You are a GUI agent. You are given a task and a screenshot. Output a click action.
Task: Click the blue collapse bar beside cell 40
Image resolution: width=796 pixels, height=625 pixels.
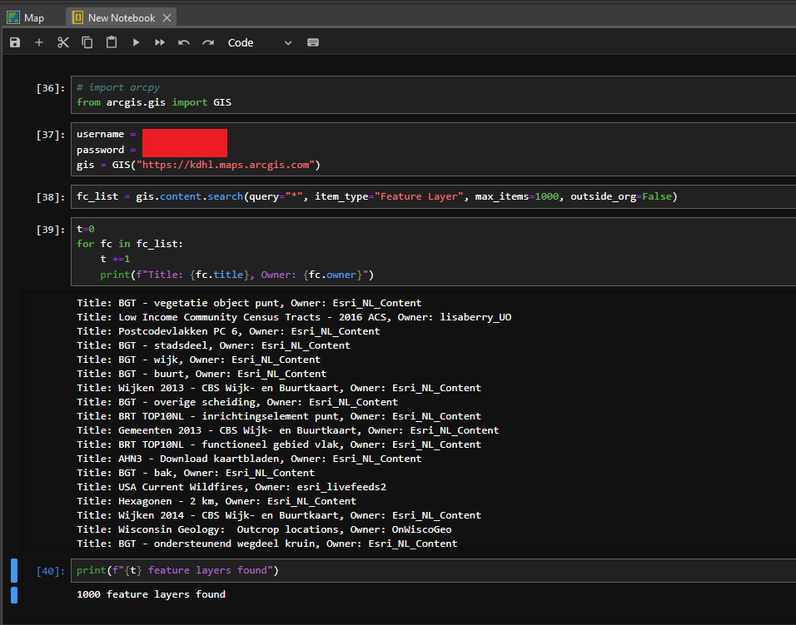tap(14, 571)
